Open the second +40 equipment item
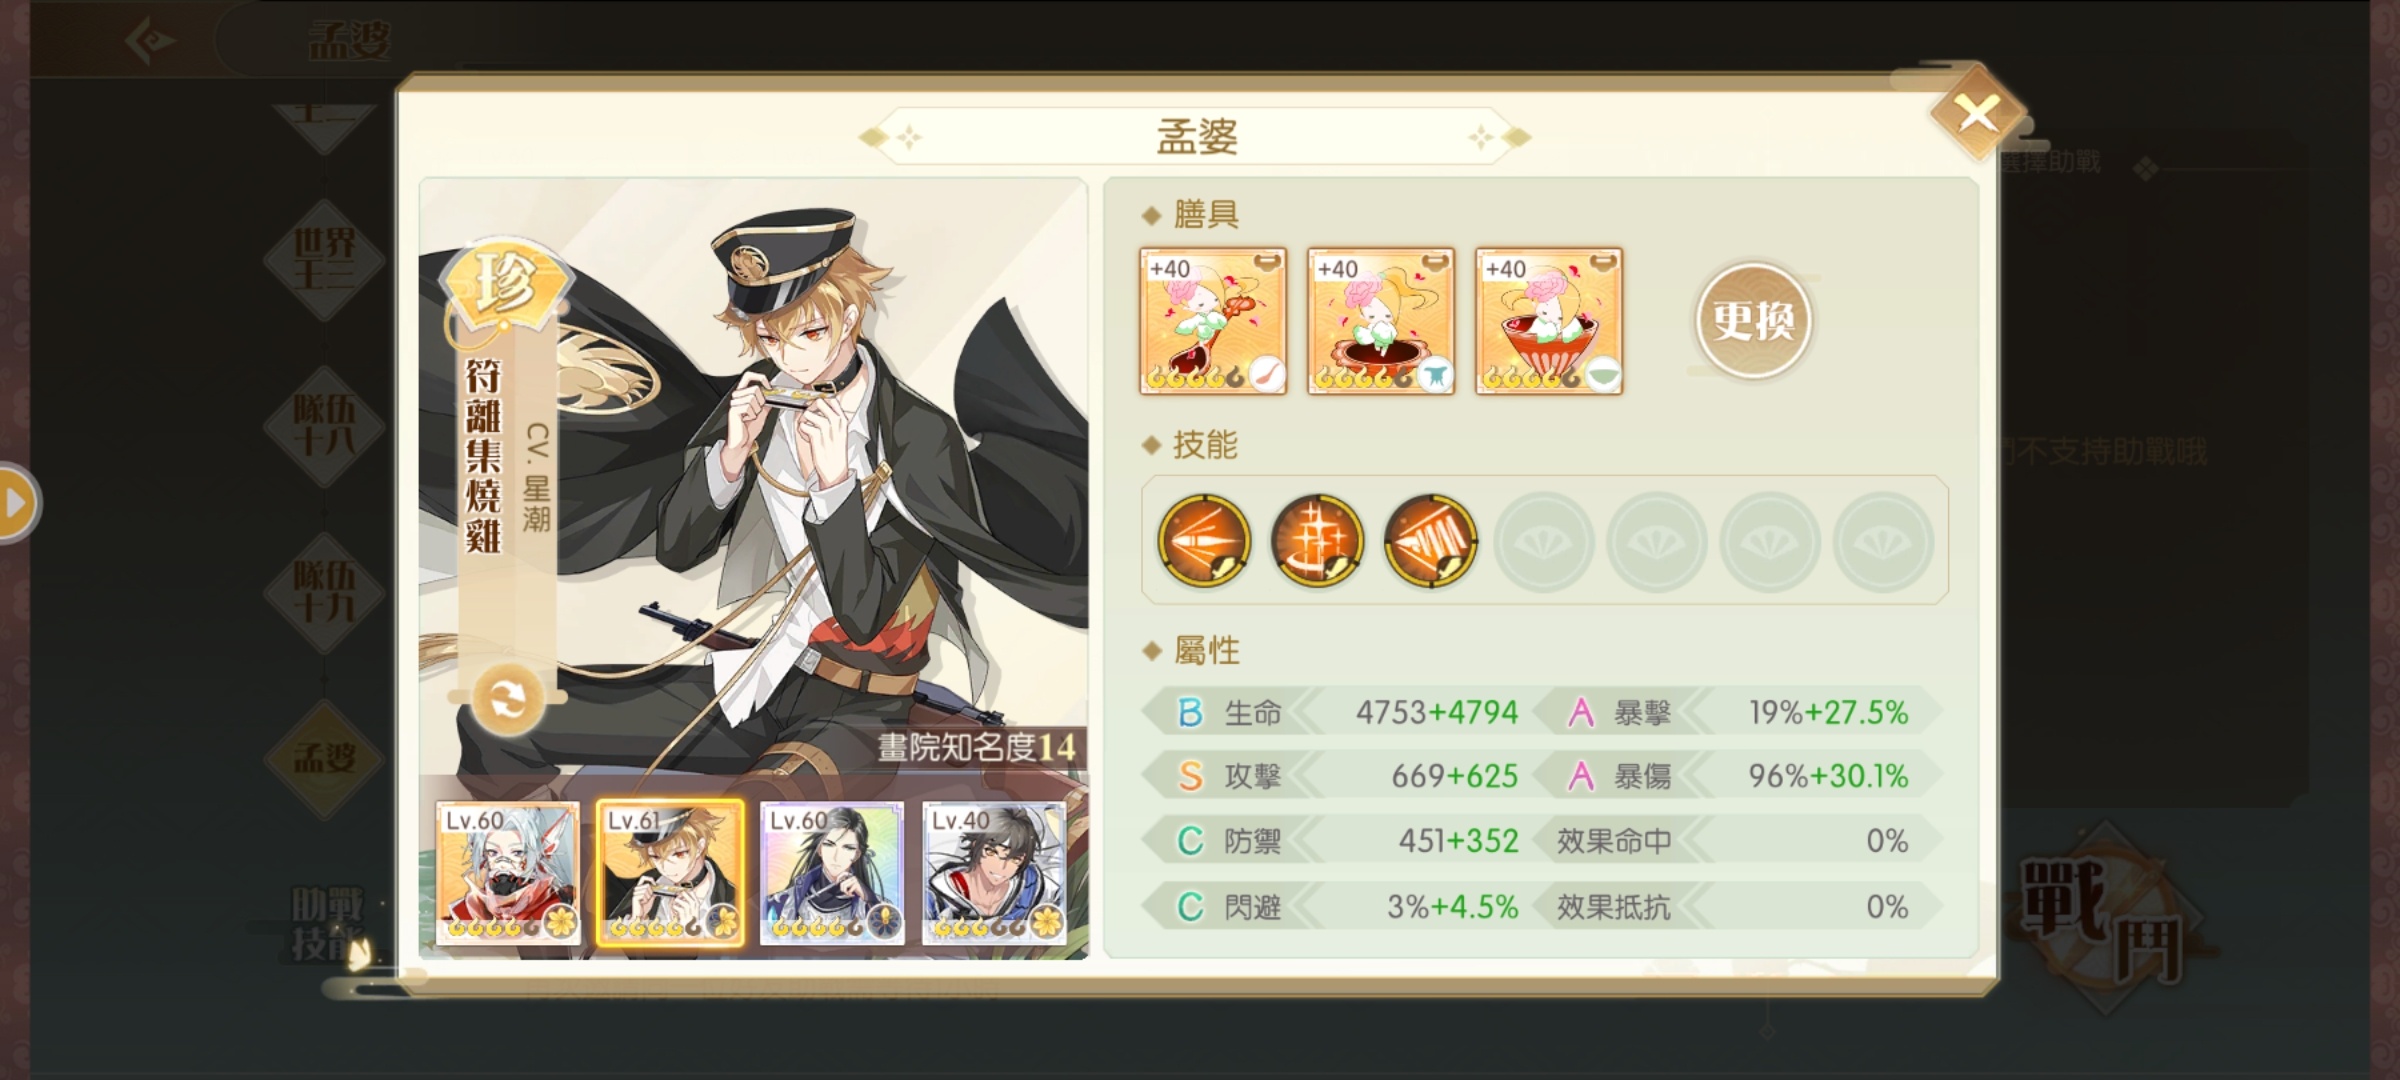 1381,321
